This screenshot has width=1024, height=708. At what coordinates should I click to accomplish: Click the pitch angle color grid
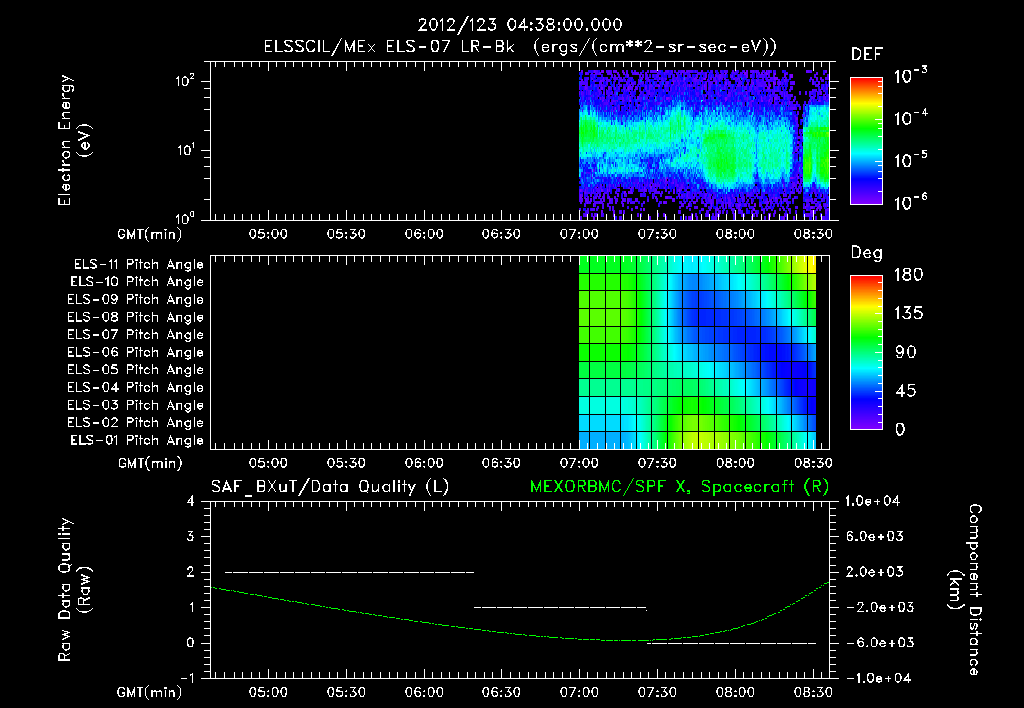[x=697, y=352]
